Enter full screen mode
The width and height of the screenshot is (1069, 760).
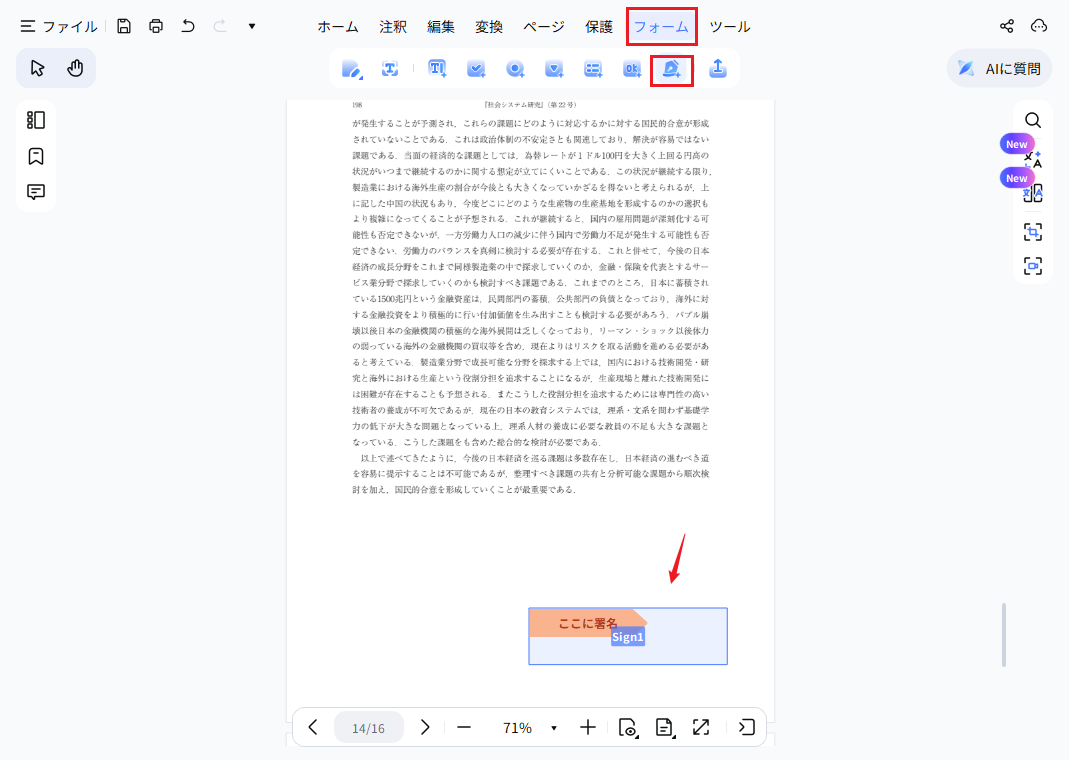[701, 727]
